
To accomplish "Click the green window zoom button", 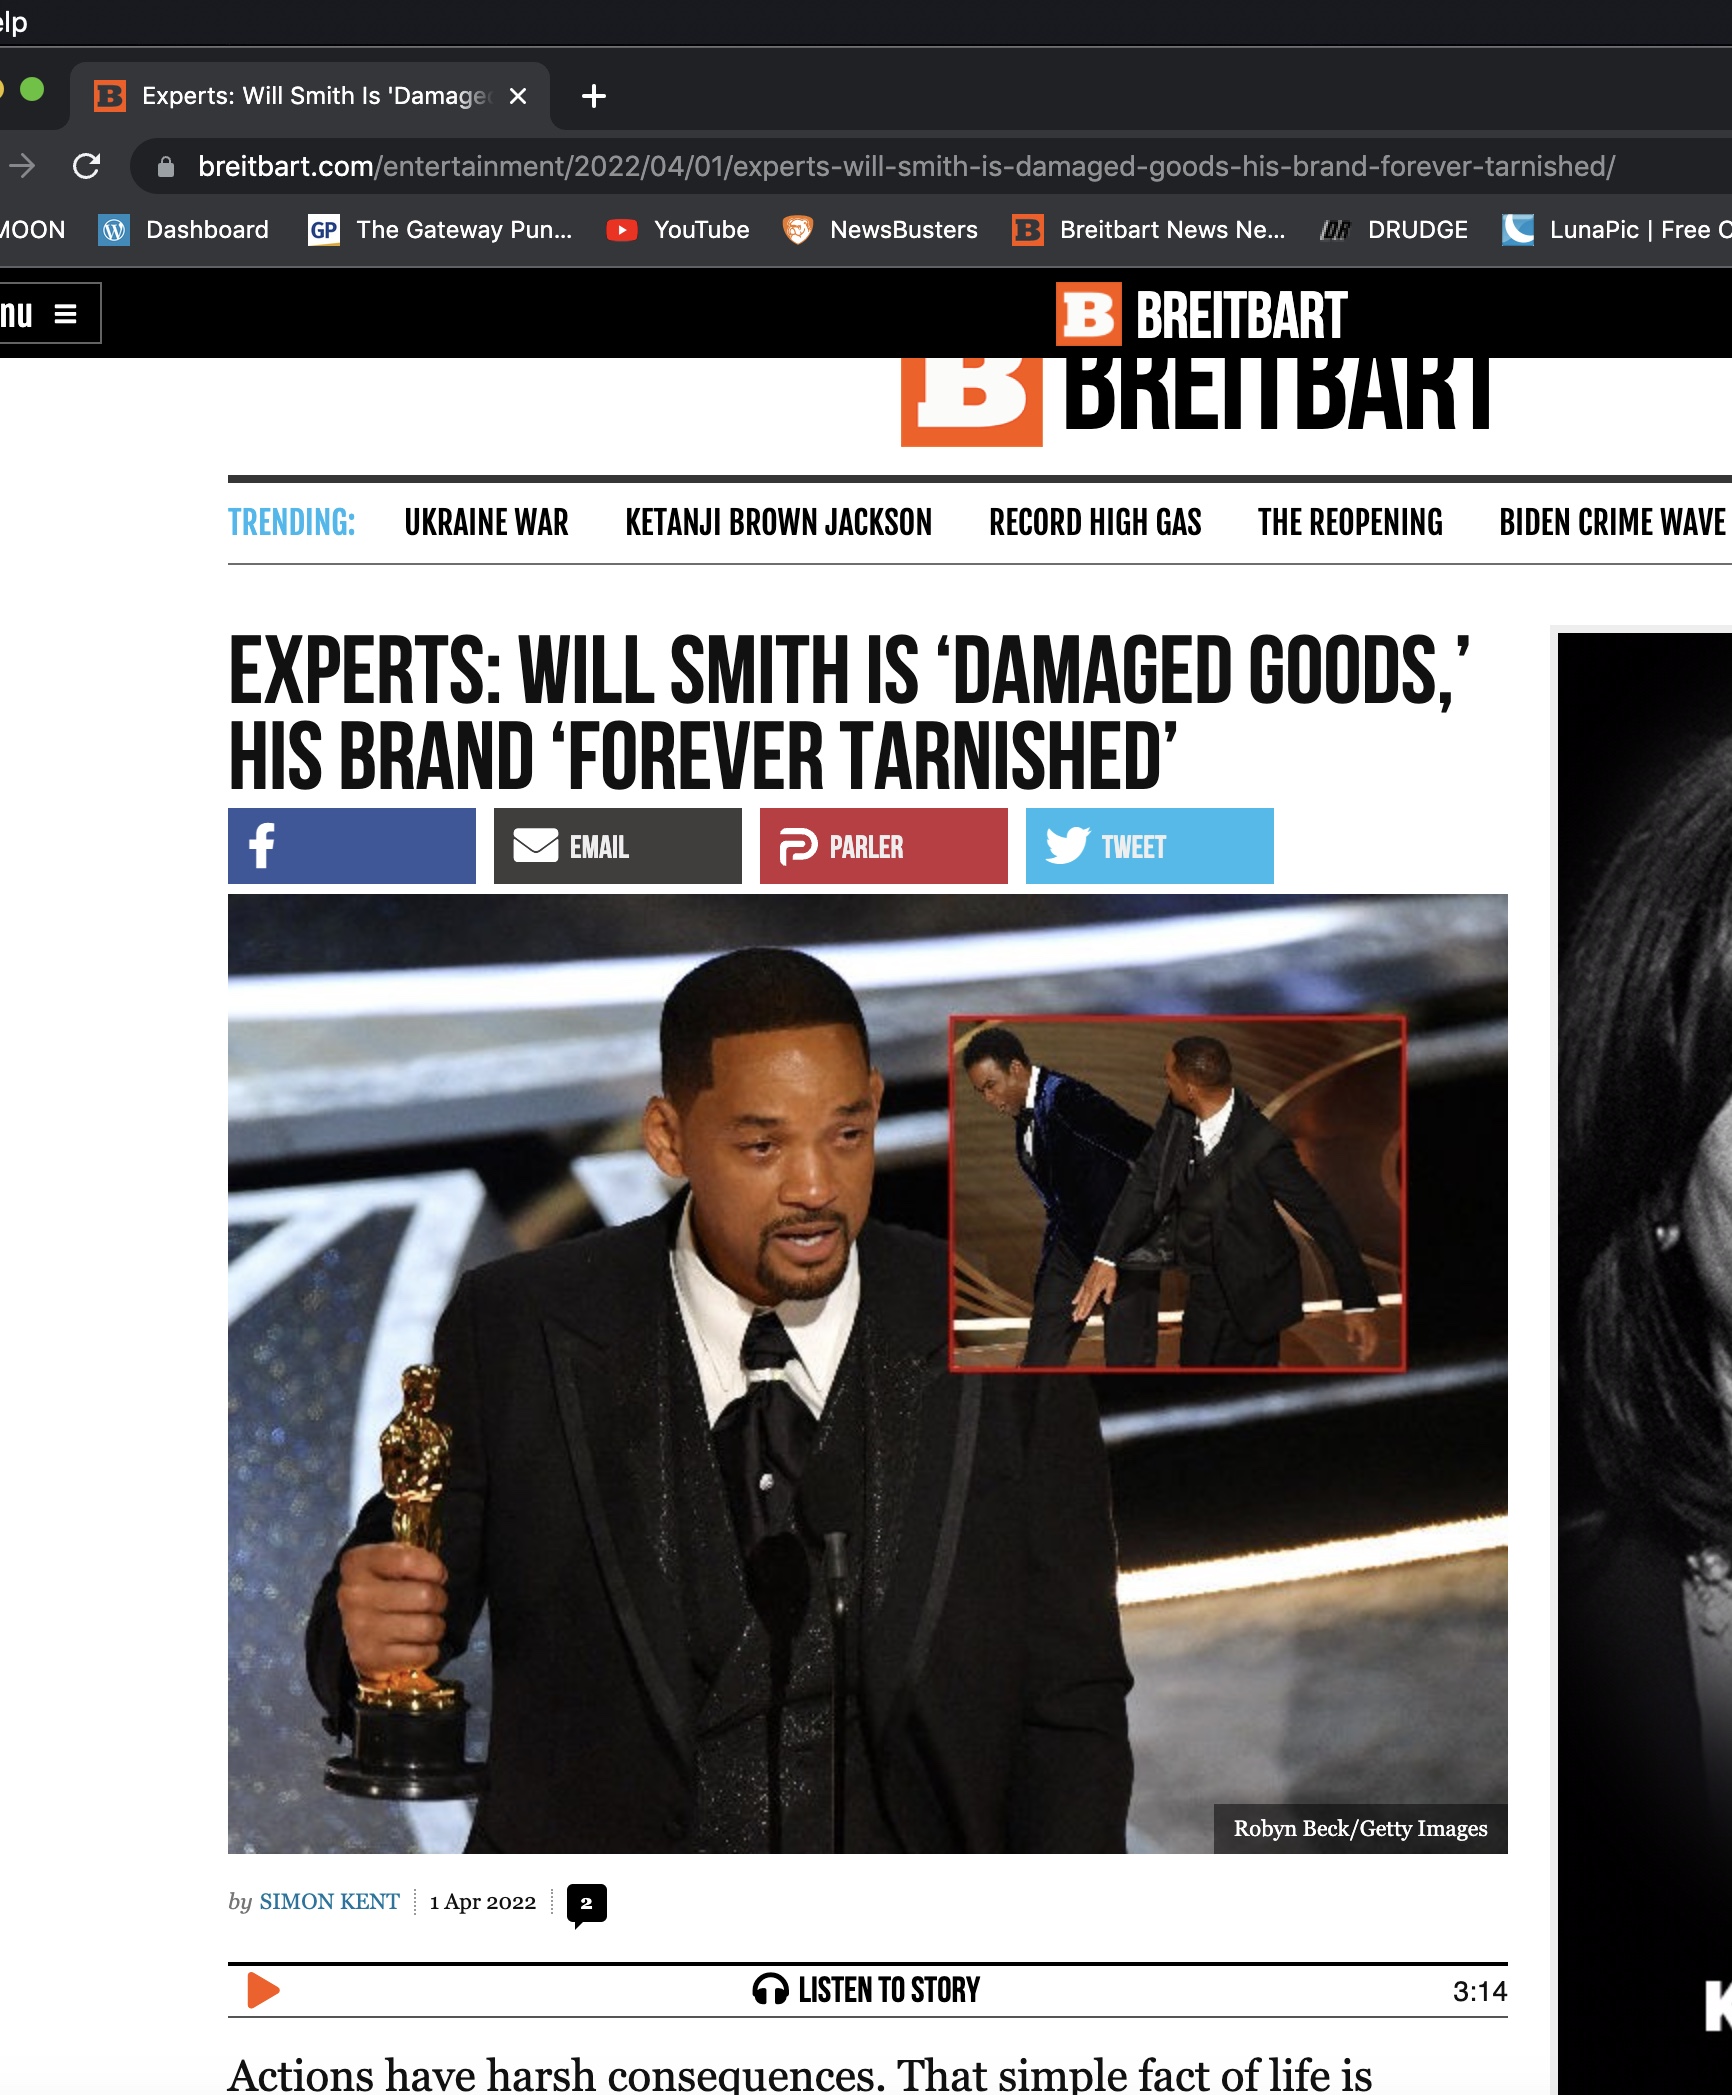I will coord(32,90).
